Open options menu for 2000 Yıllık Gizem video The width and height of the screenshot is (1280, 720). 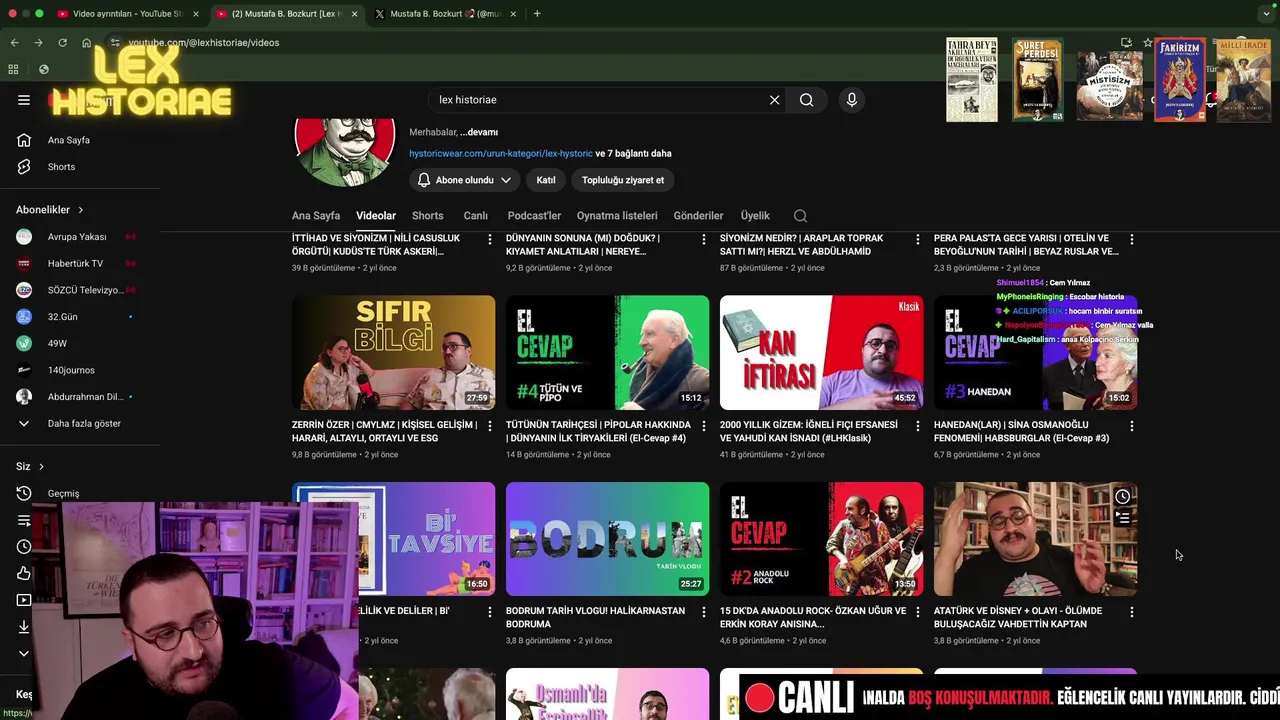[917, 426]
